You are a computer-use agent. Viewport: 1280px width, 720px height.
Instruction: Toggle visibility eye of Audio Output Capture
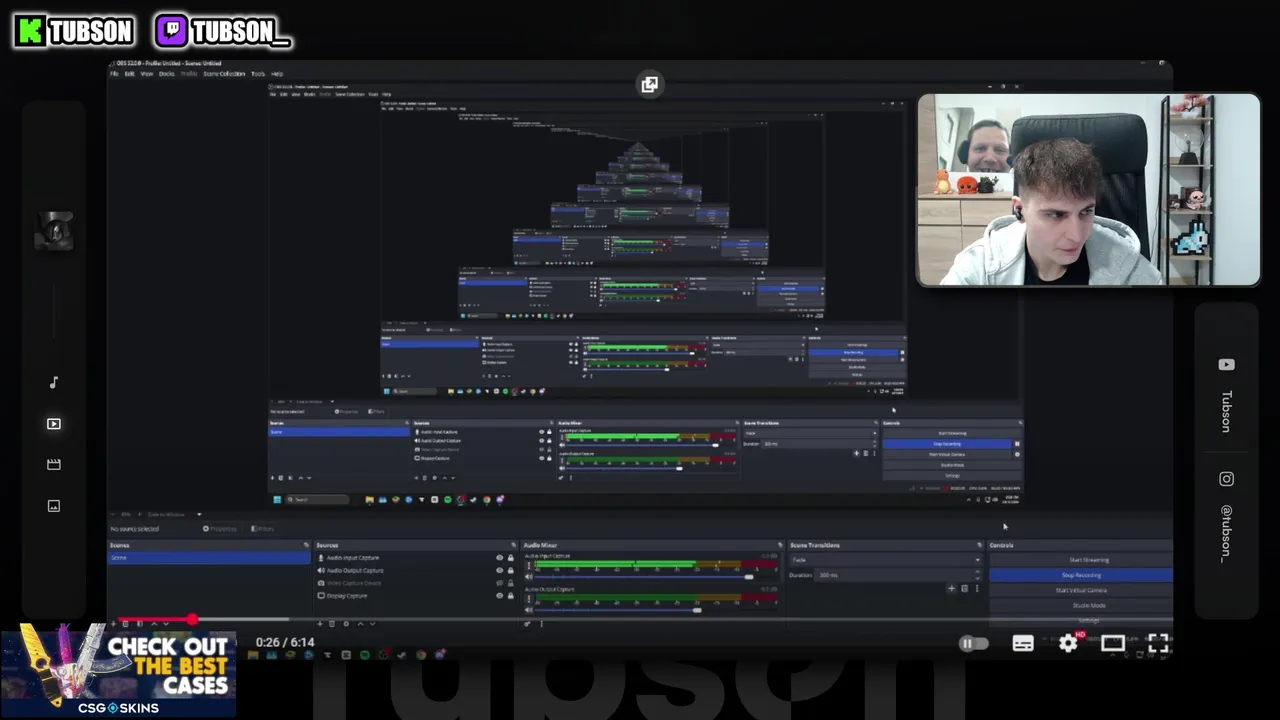(500, 570)
